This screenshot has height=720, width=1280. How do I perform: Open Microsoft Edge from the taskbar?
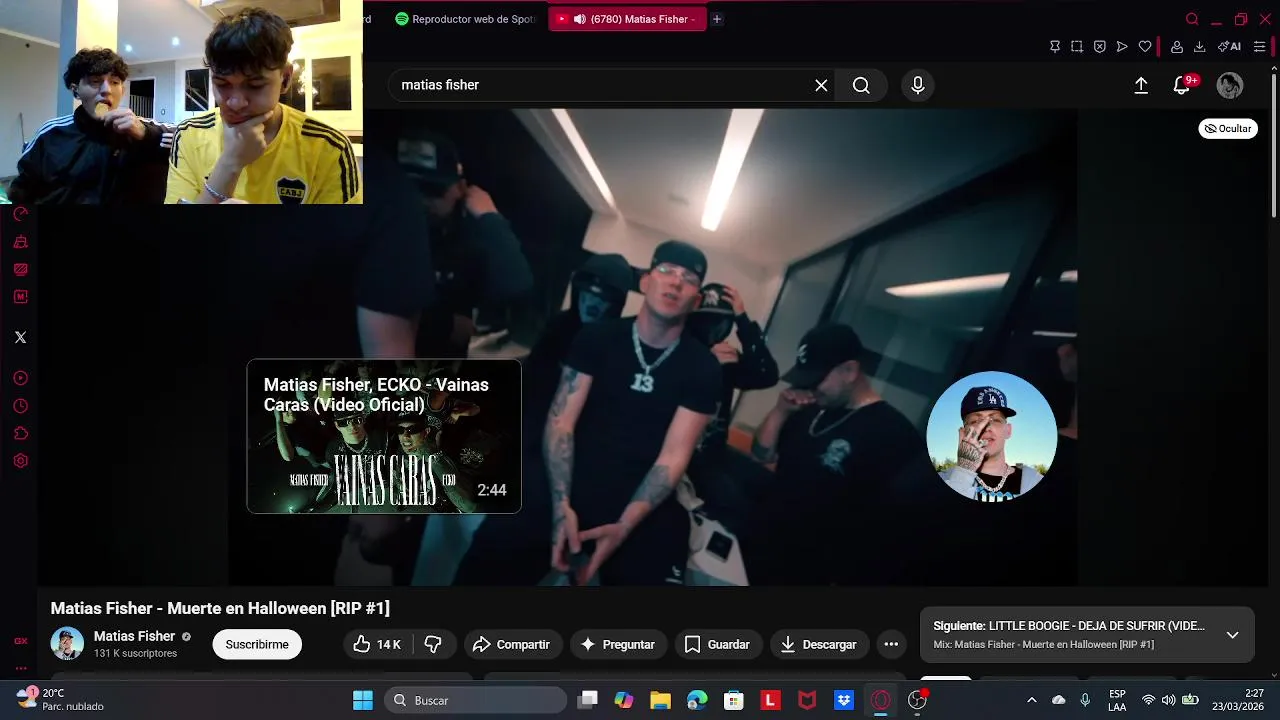pos(697,700)
